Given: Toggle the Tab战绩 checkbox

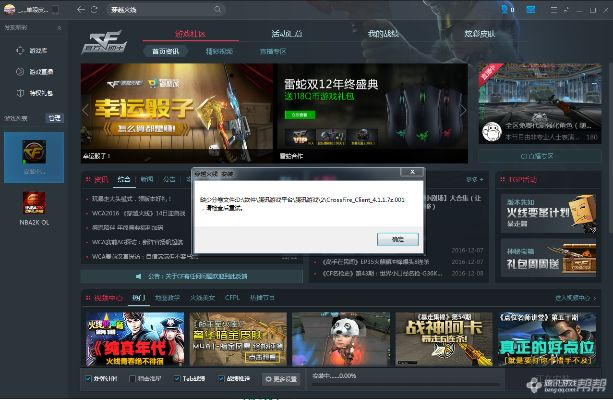Looking at the screenshot, I should (177, 379).
